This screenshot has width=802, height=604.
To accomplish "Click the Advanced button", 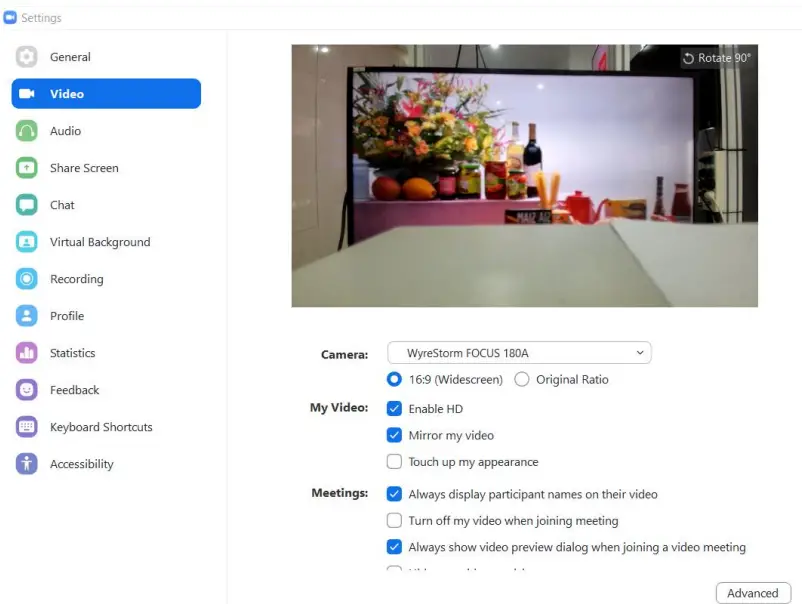I will pyautogui.click(x=753, y=593).
